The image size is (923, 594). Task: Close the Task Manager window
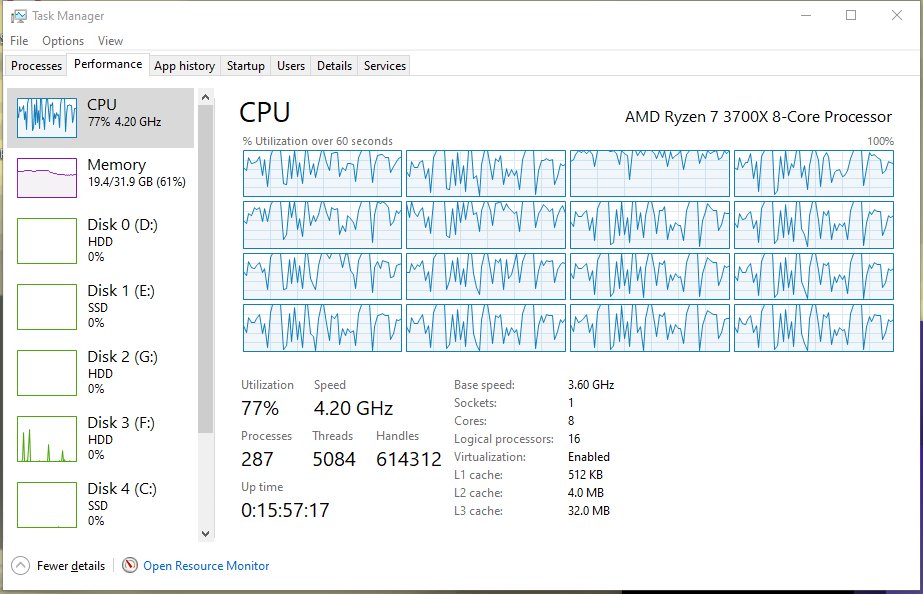897,15
